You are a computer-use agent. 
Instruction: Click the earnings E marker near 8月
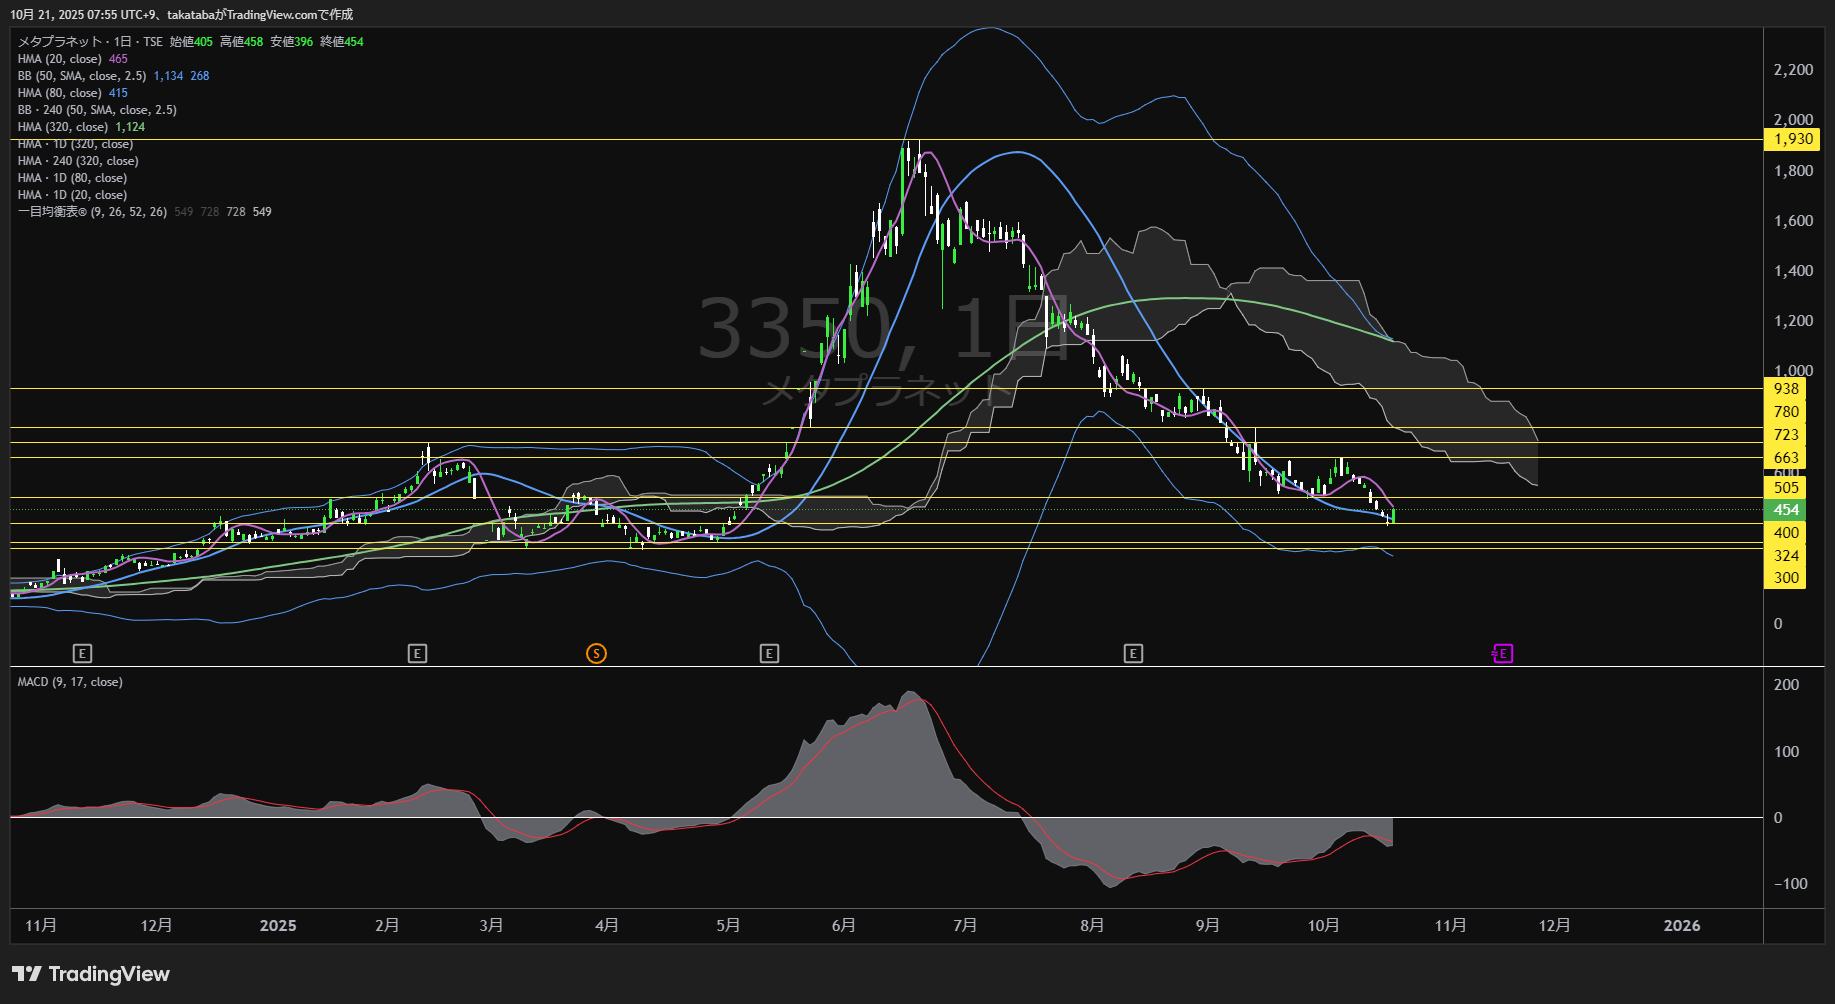pos(1133,654)
